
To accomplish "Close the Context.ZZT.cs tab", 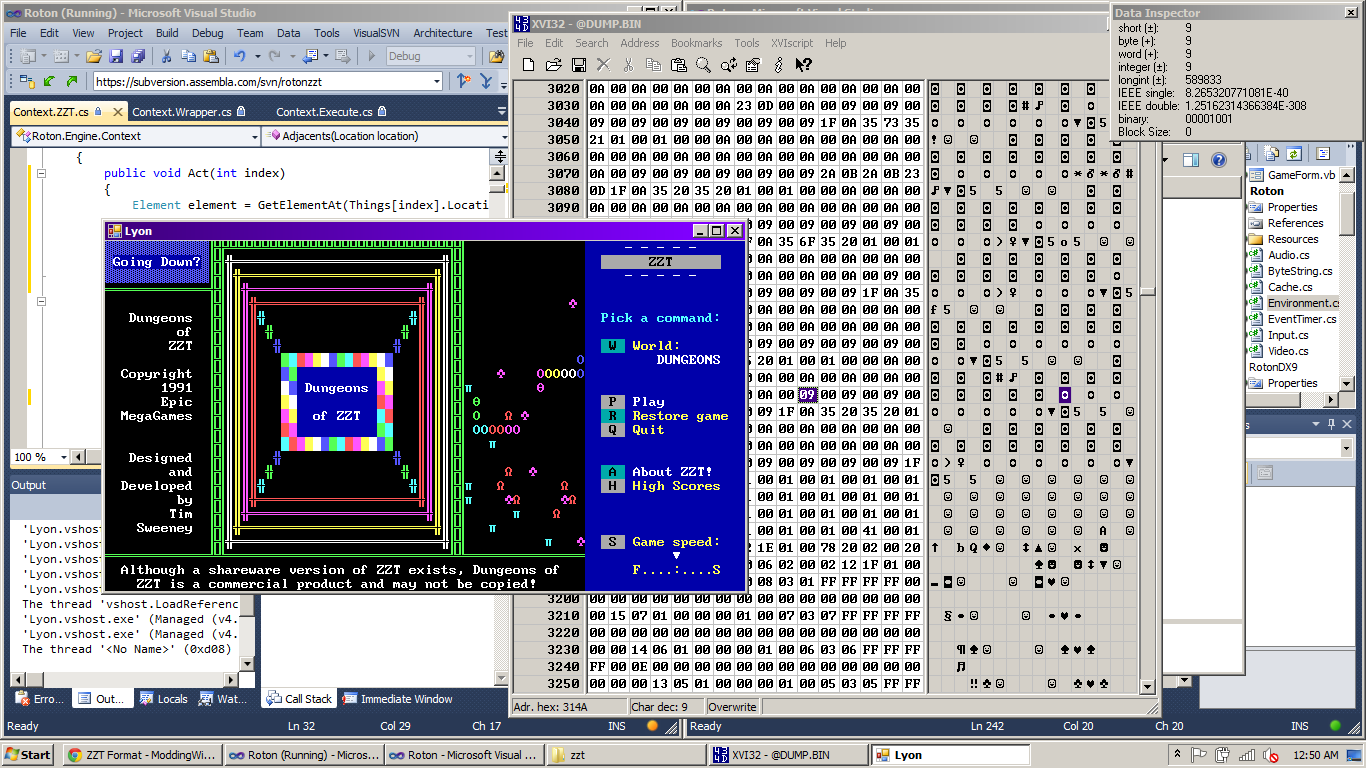I will (x=117, y=112).
